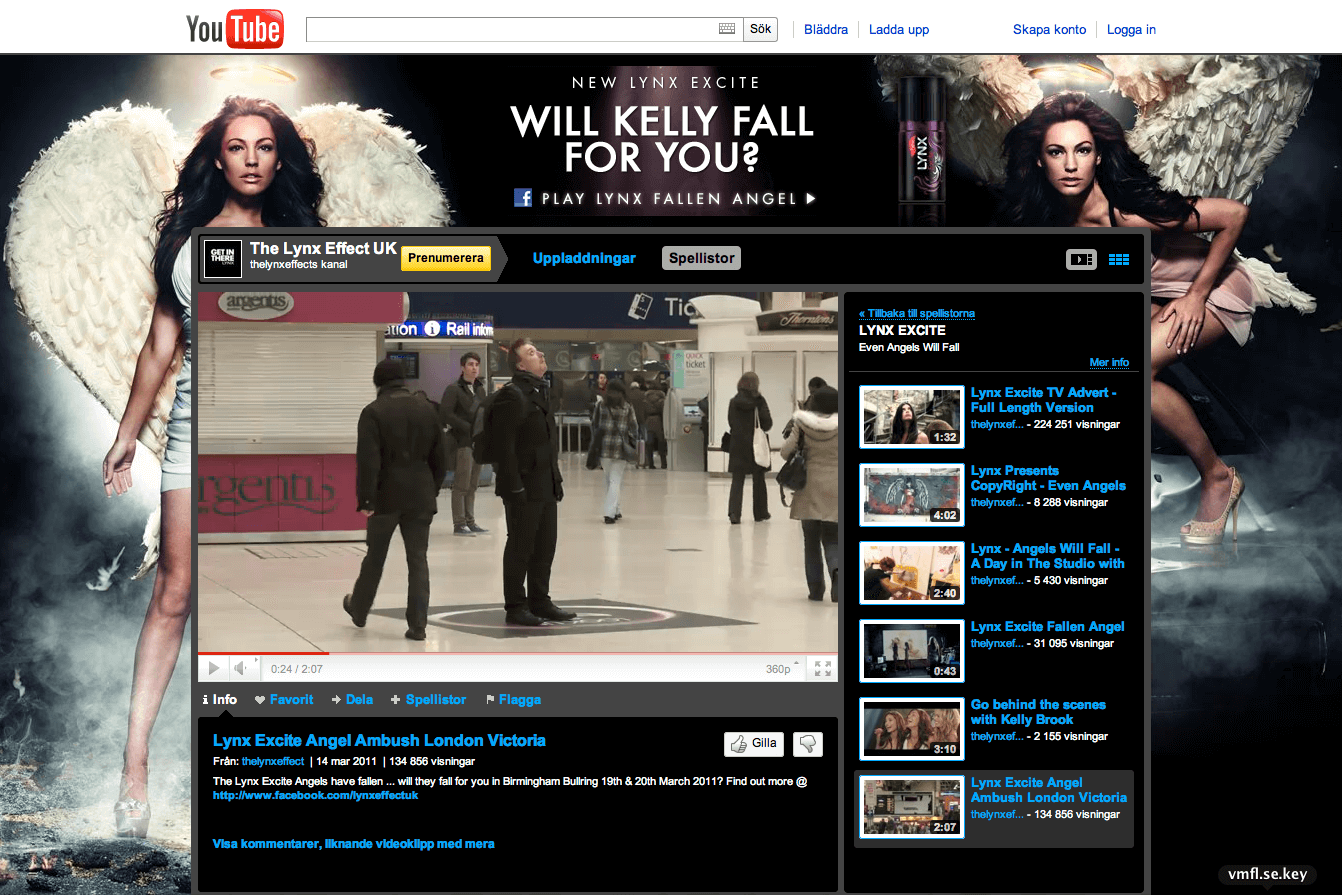Open the Lynx Excite TV Advert thumbnail

point(912,417)
